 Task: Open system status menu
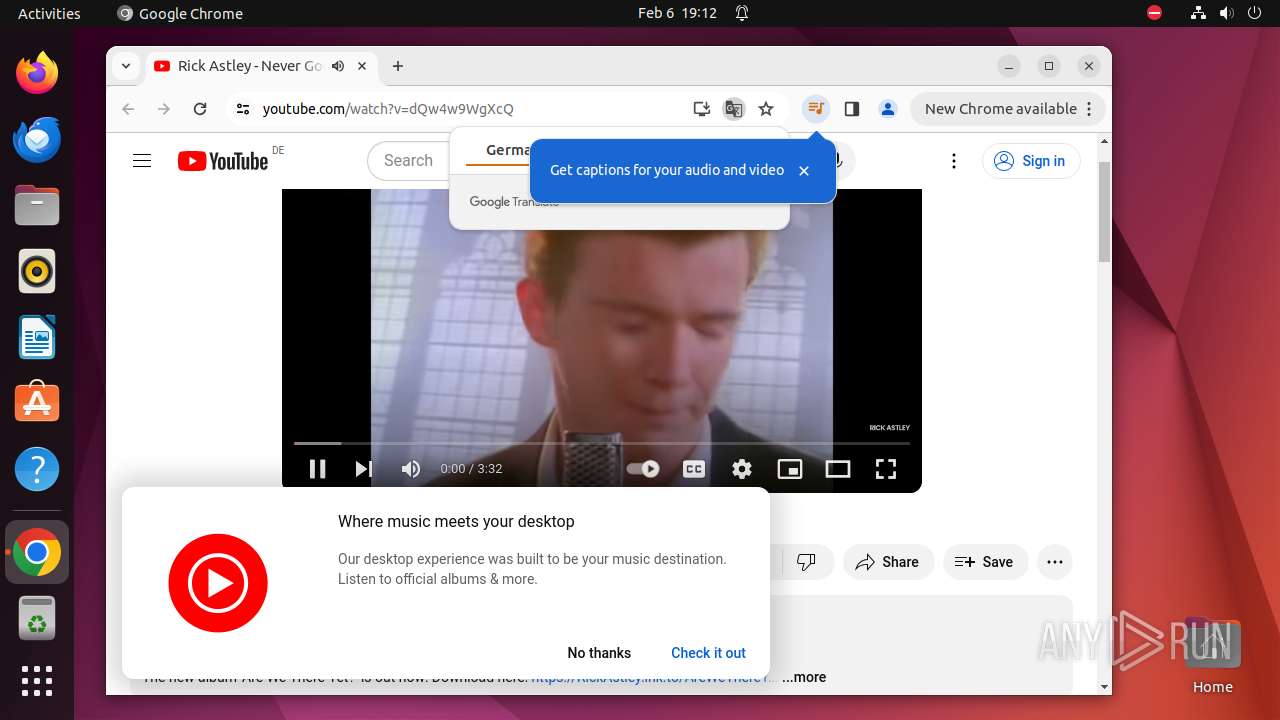(x=1226, y=13)
